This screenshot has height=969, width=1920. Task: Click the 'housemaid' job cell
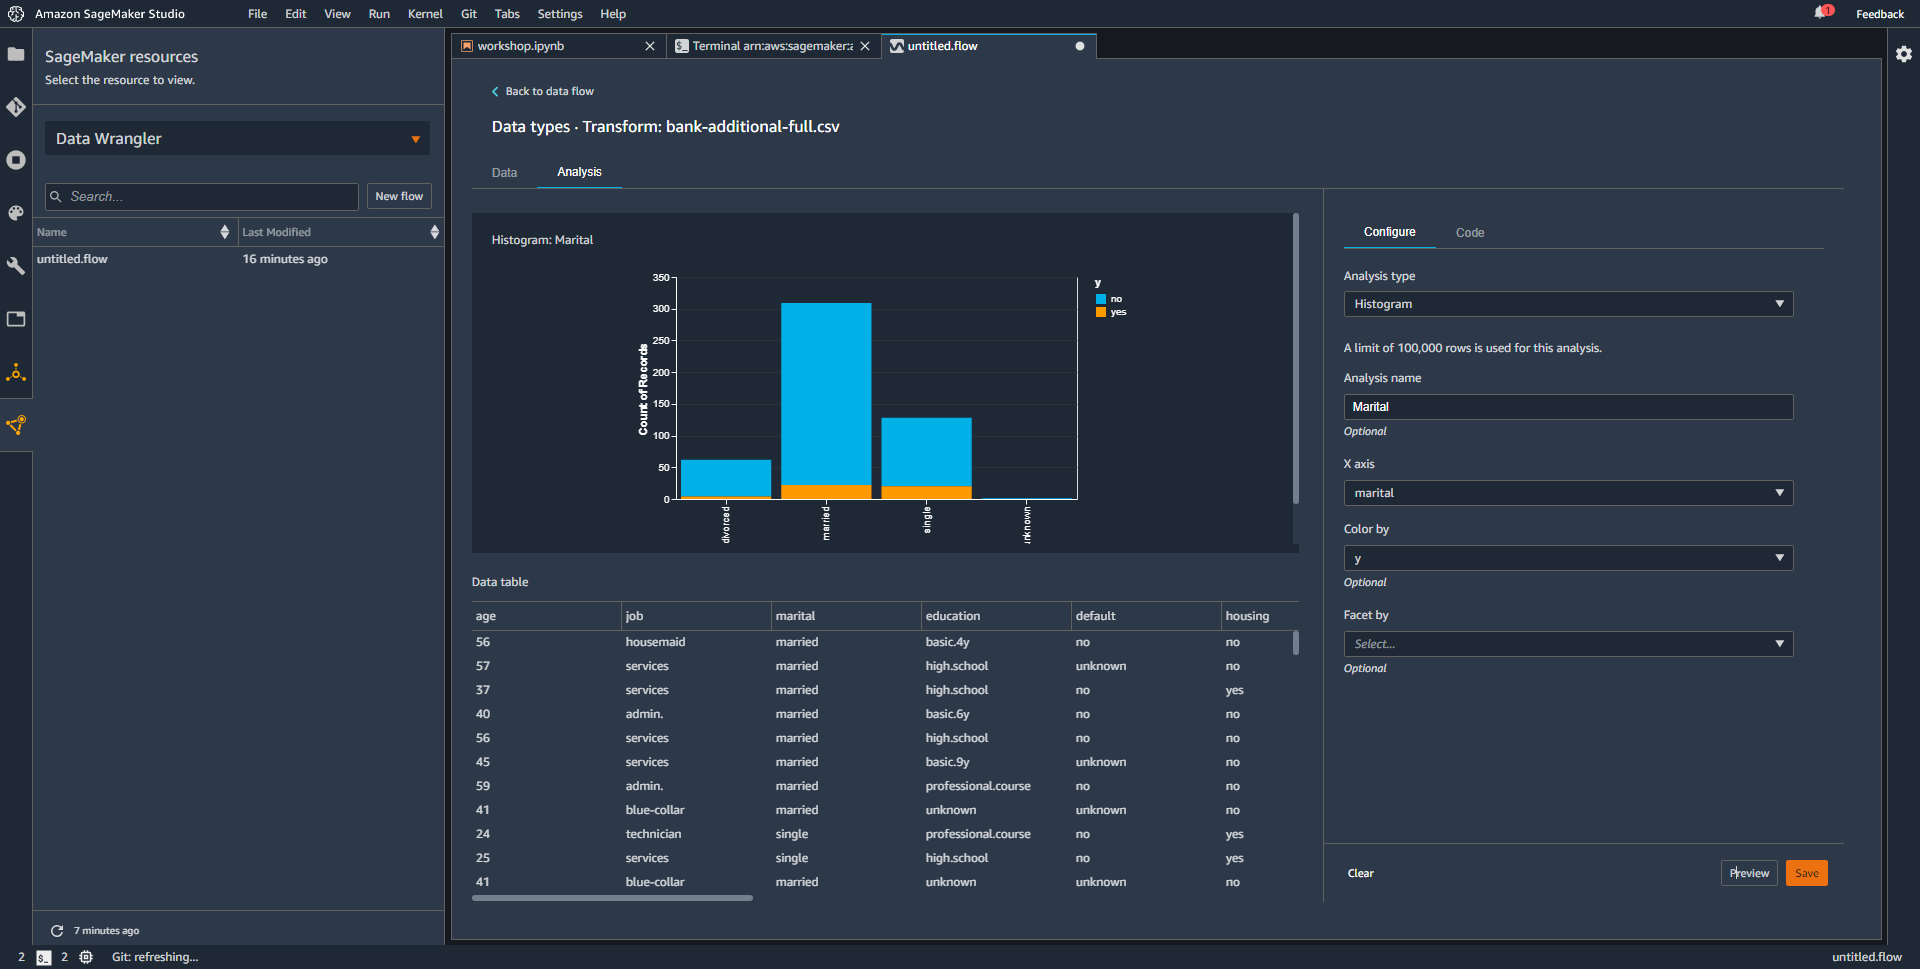click(x=655, y=642)
